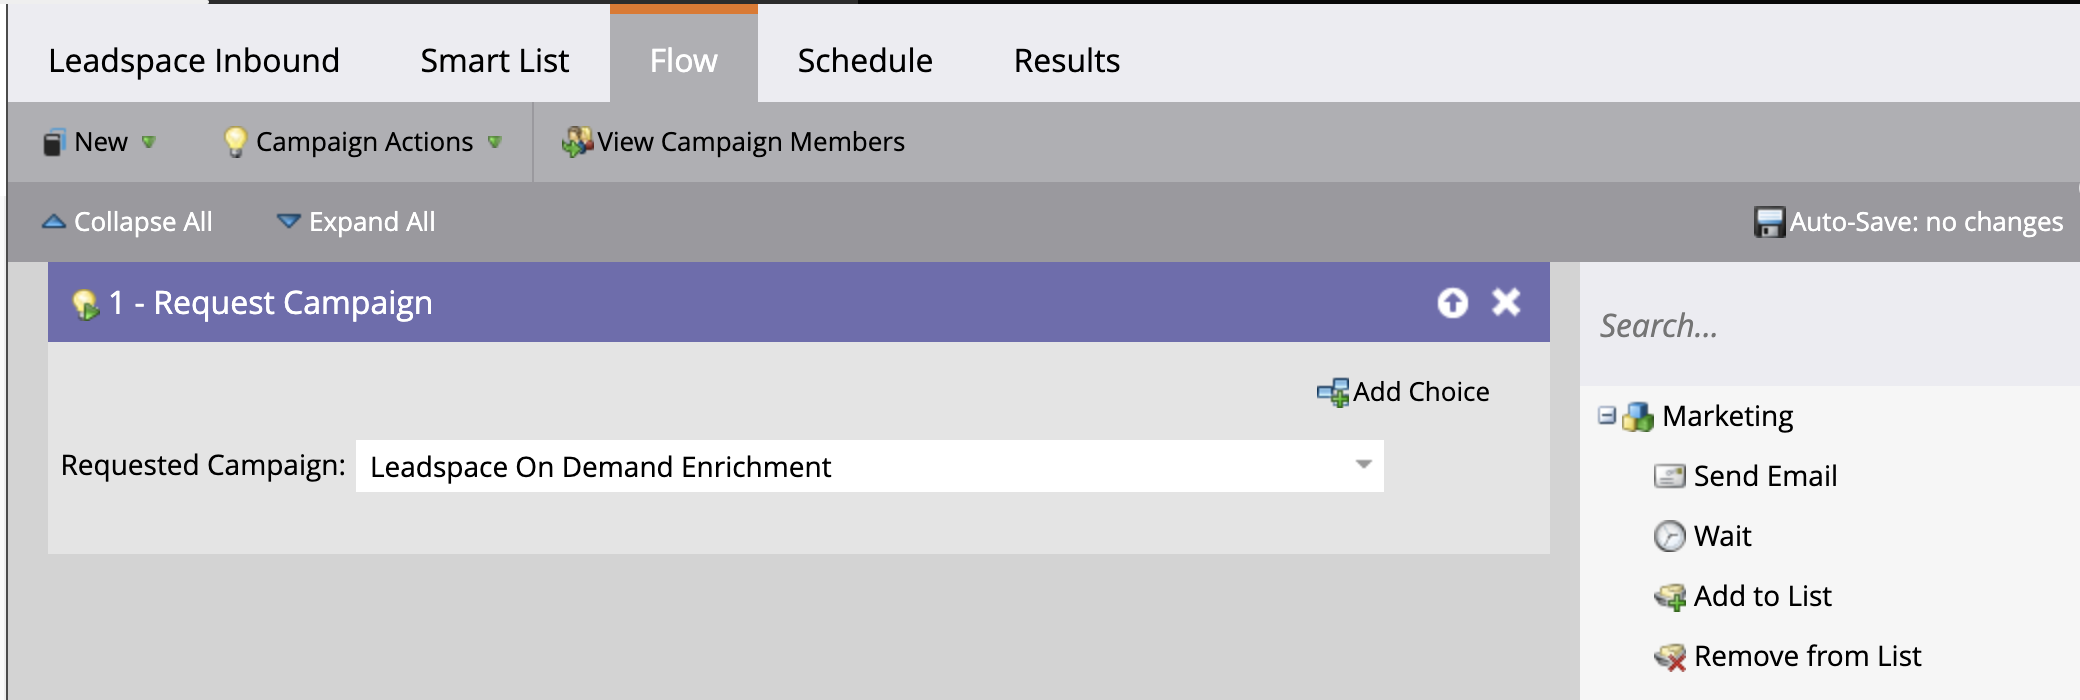The height and width of the screenshot is (700, 2080).
Task: Select the Marketing category label
Action: tap(1728, 416)
